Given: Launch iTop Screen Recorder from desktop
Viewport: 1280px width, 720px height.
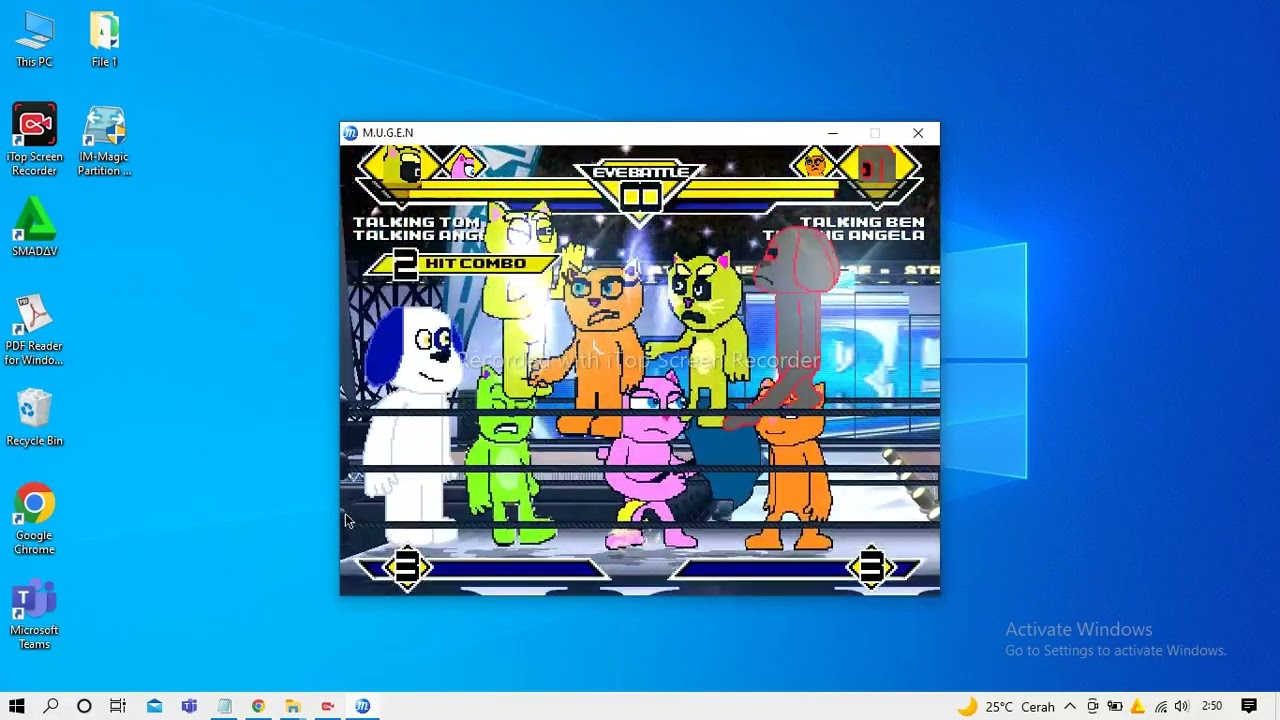Looking at the screenshot, I should 34,140.
